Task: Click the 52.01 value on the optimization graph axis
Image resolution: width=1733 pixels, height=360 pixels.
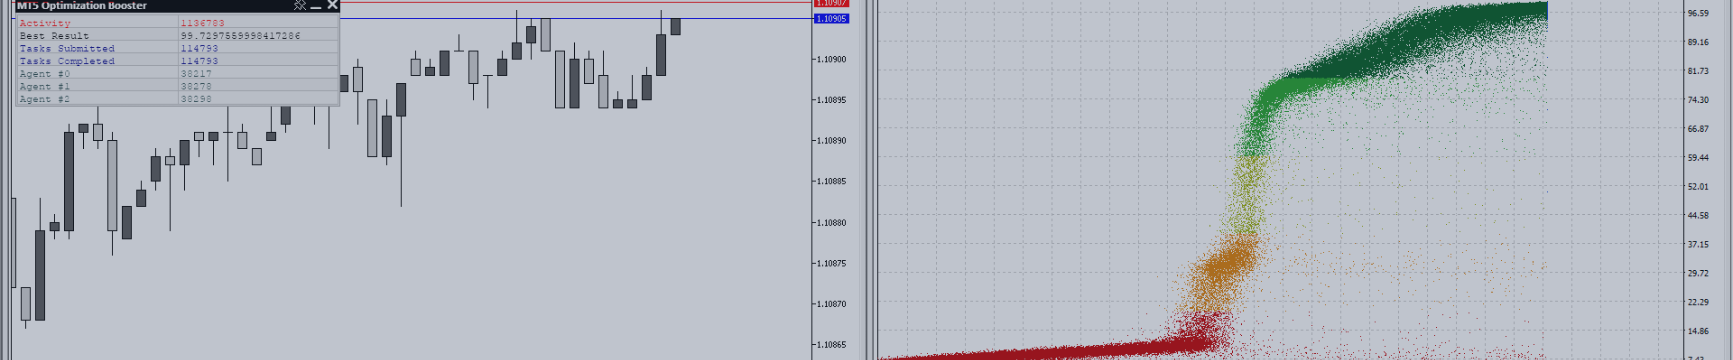Action: (x=1698, y=187)
